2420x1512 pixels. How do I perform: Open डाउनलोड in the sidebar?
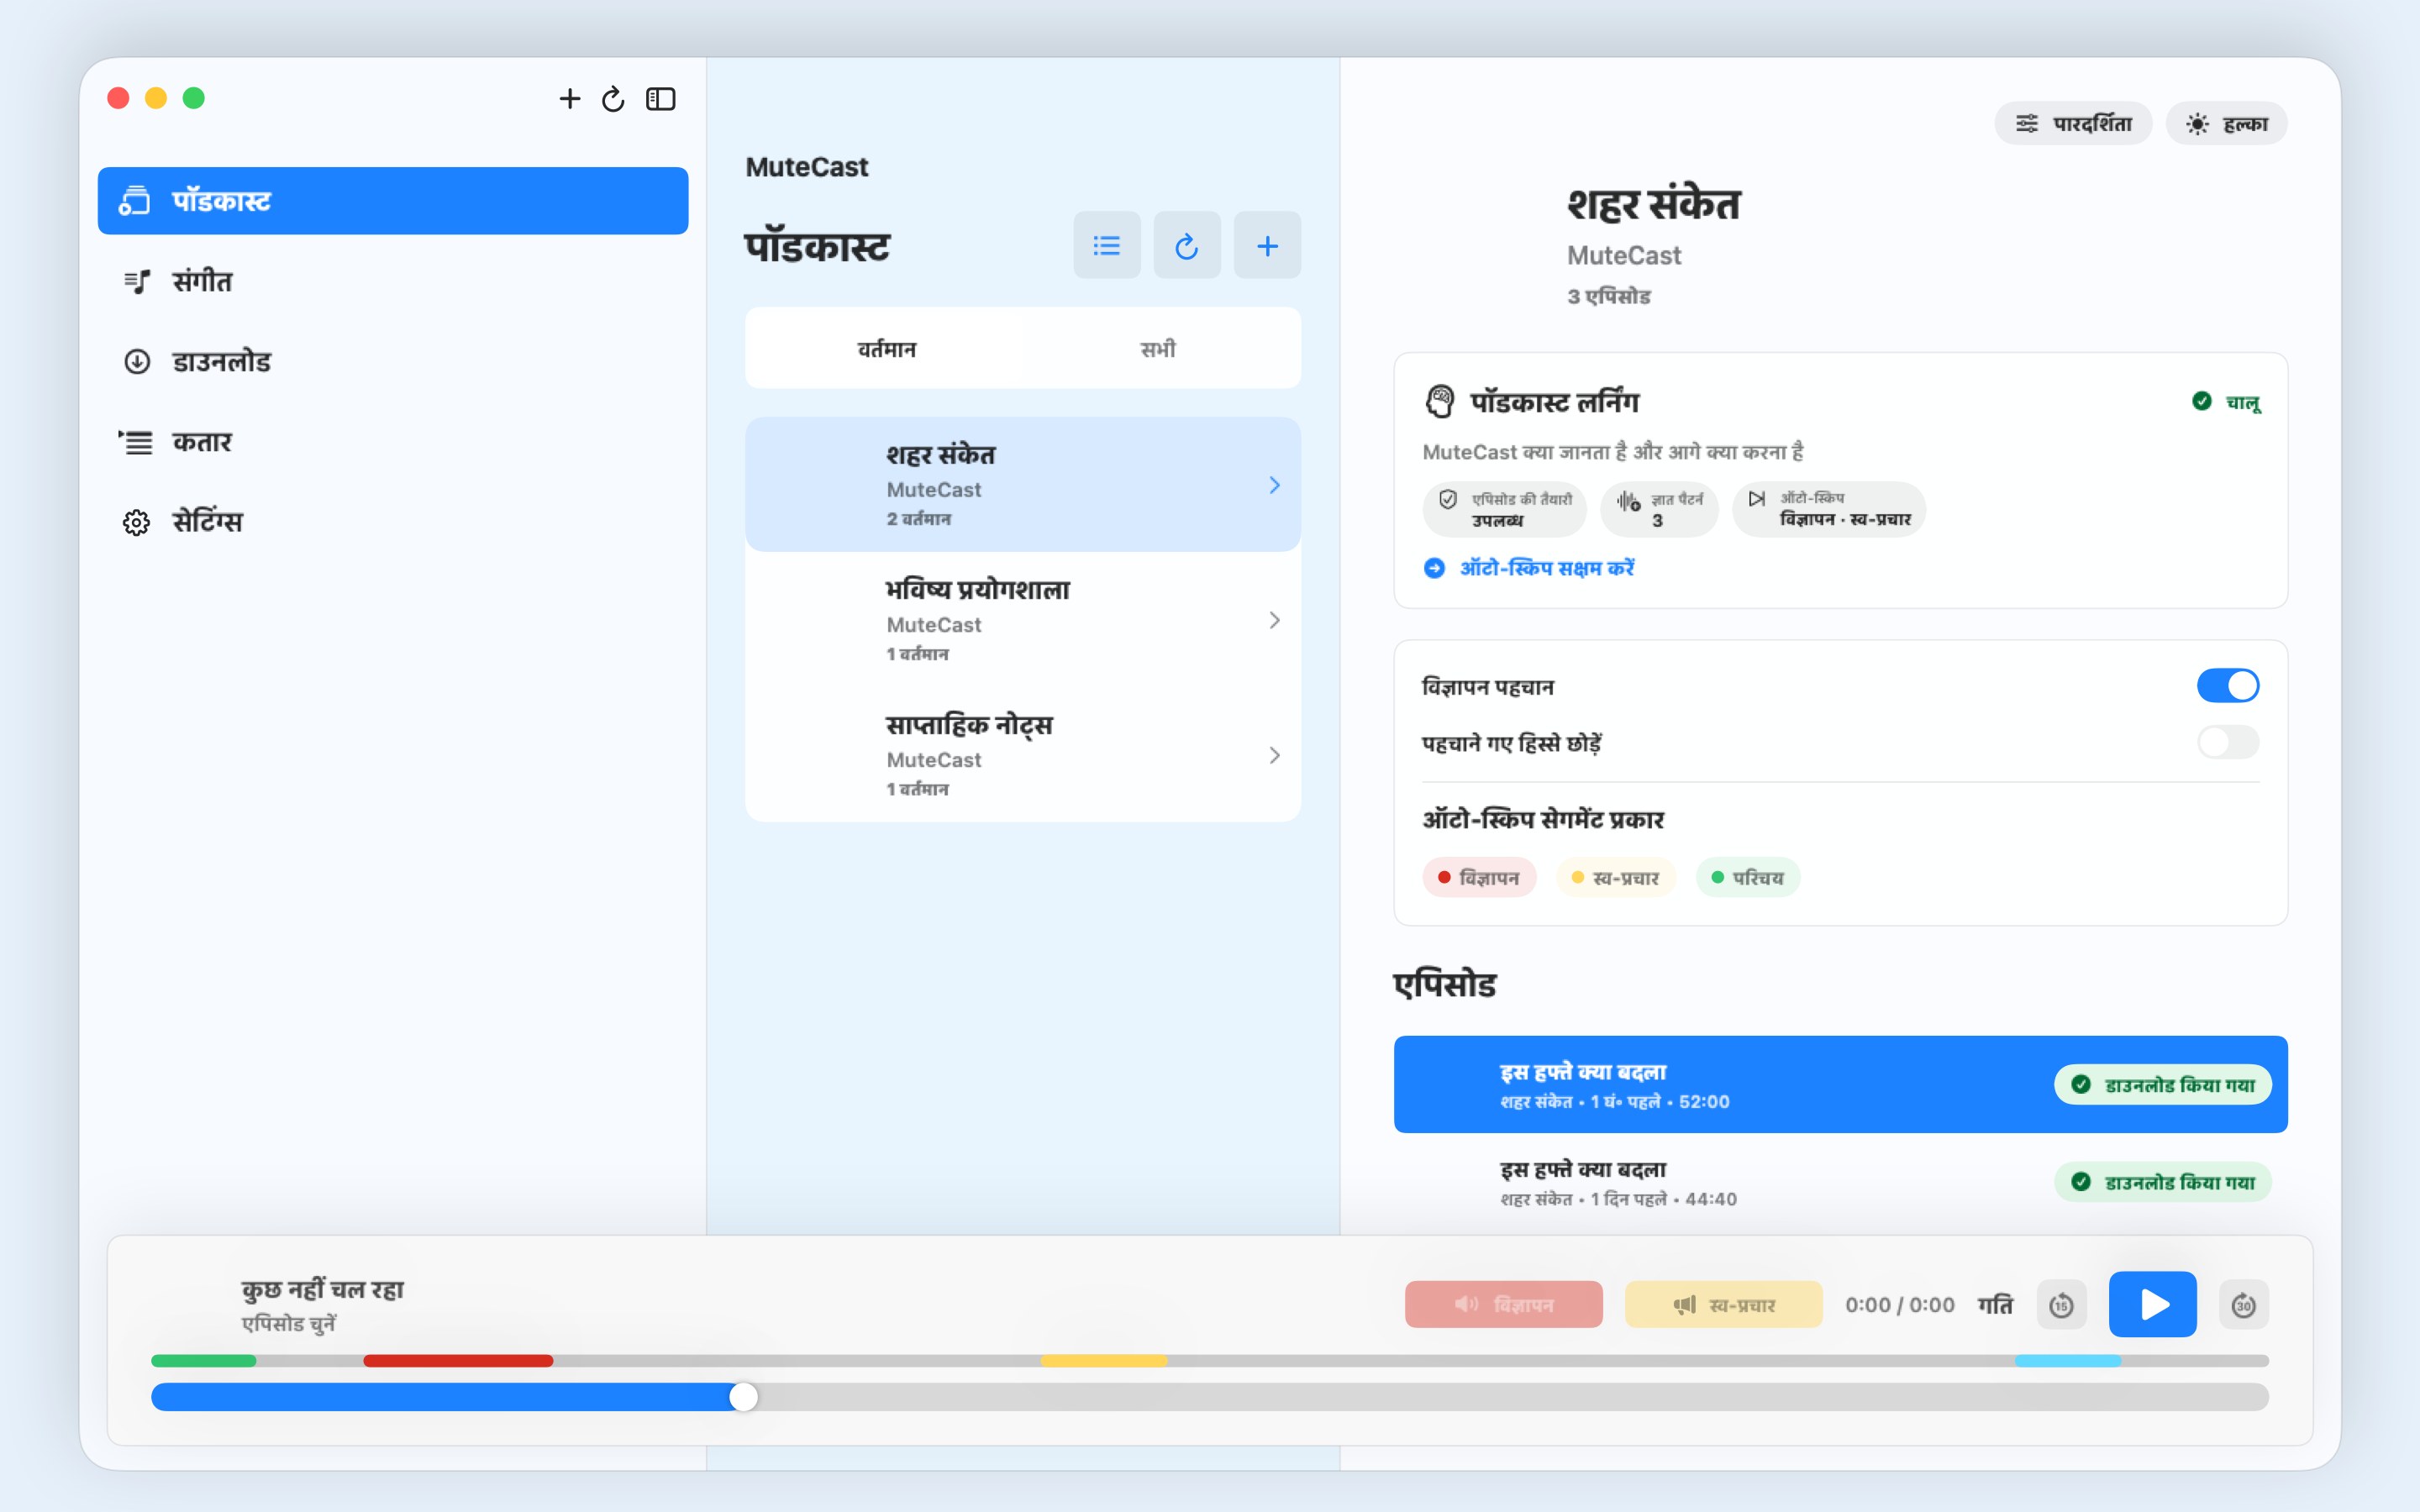[393, 361]
